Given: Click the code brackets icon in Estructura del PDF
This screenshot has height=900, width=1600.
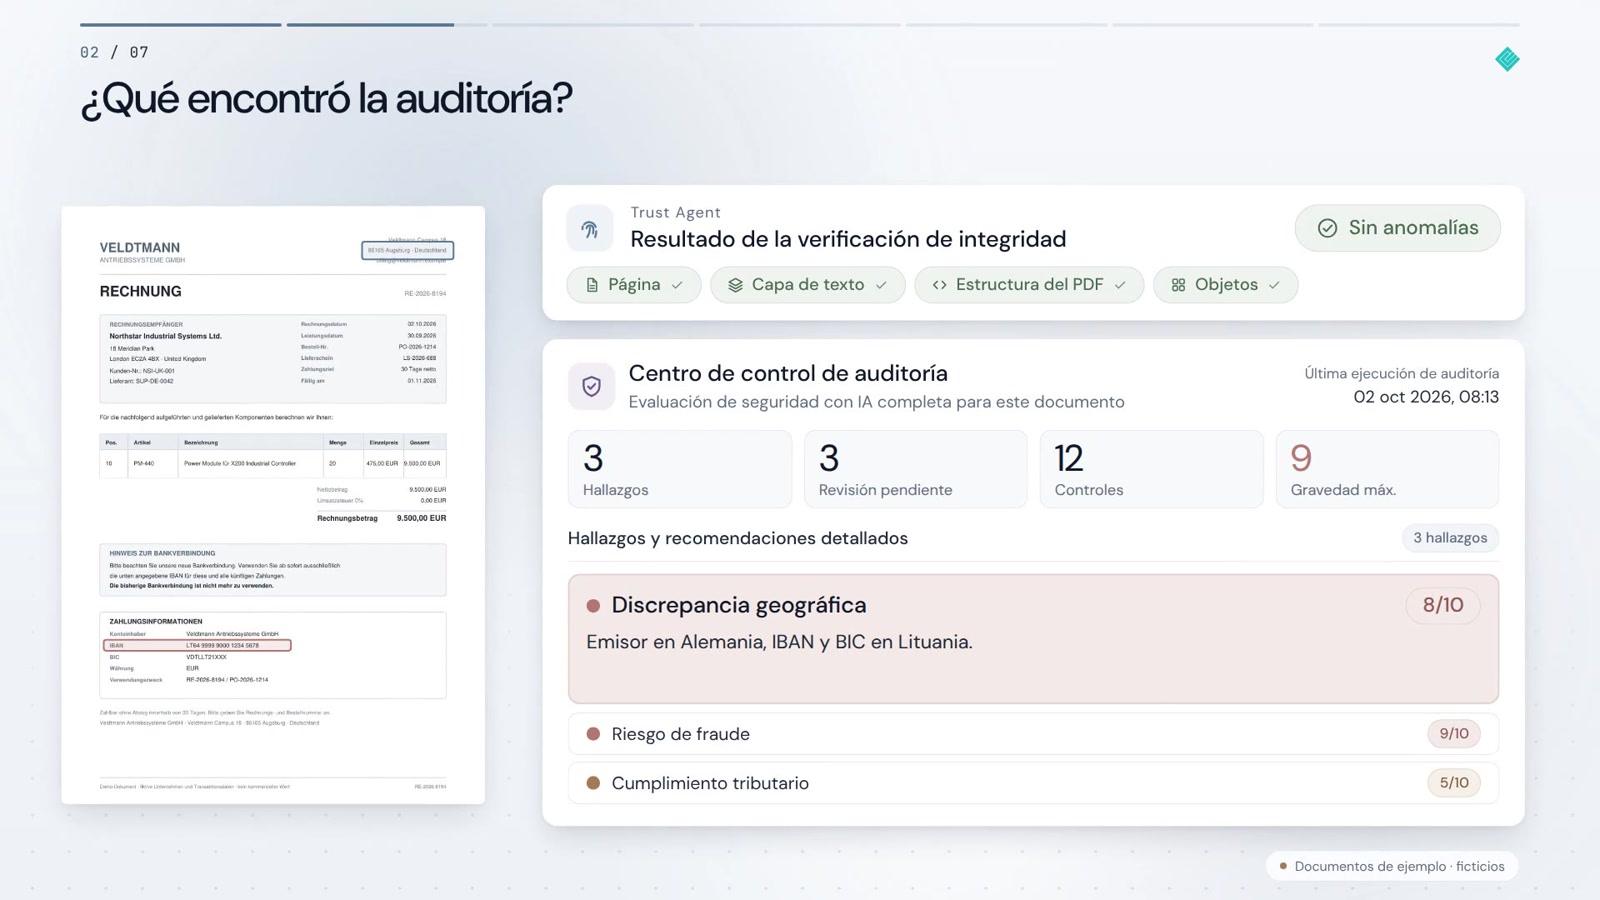Looking at the screenshot, I should (939, 285).
